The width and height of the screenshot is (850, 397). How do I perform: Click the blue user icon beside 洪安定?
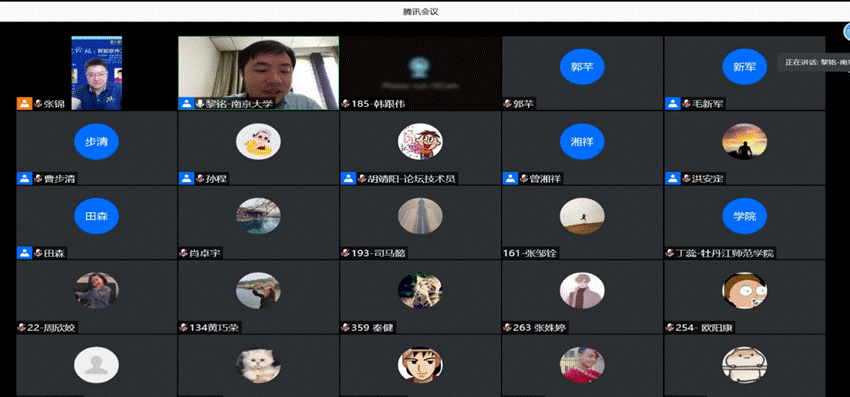tap(673, 178)
